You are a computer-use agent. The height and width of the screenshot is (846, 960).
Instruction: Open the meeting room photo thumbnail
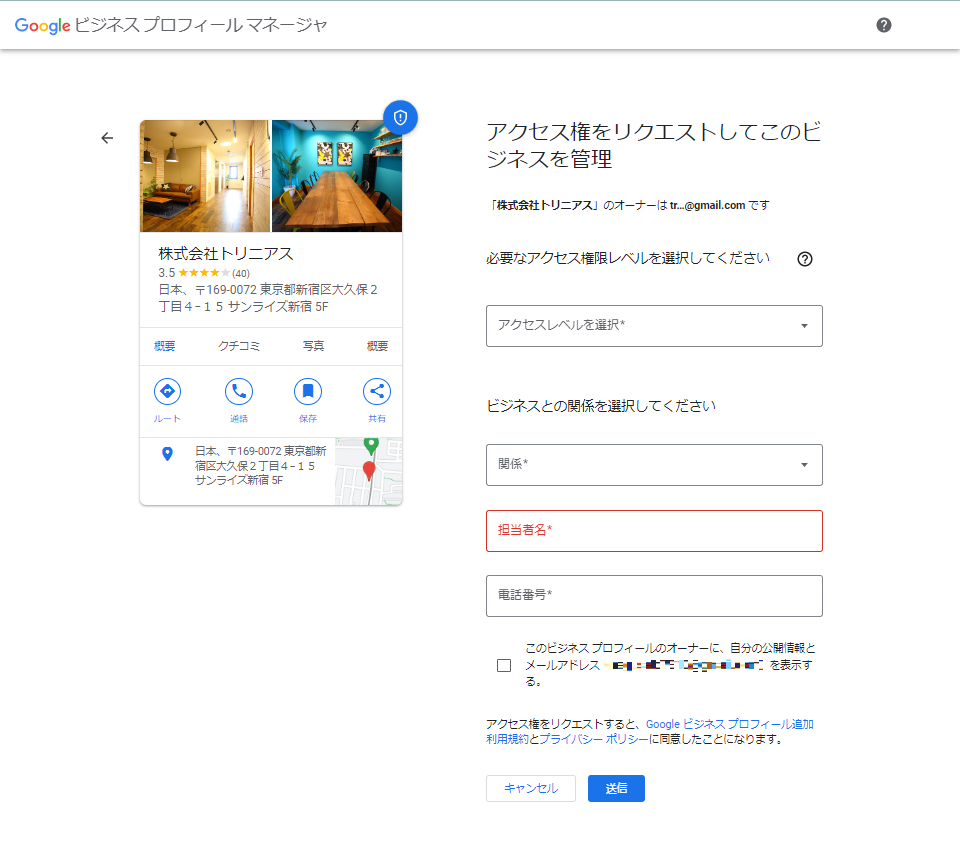(337, 176)
